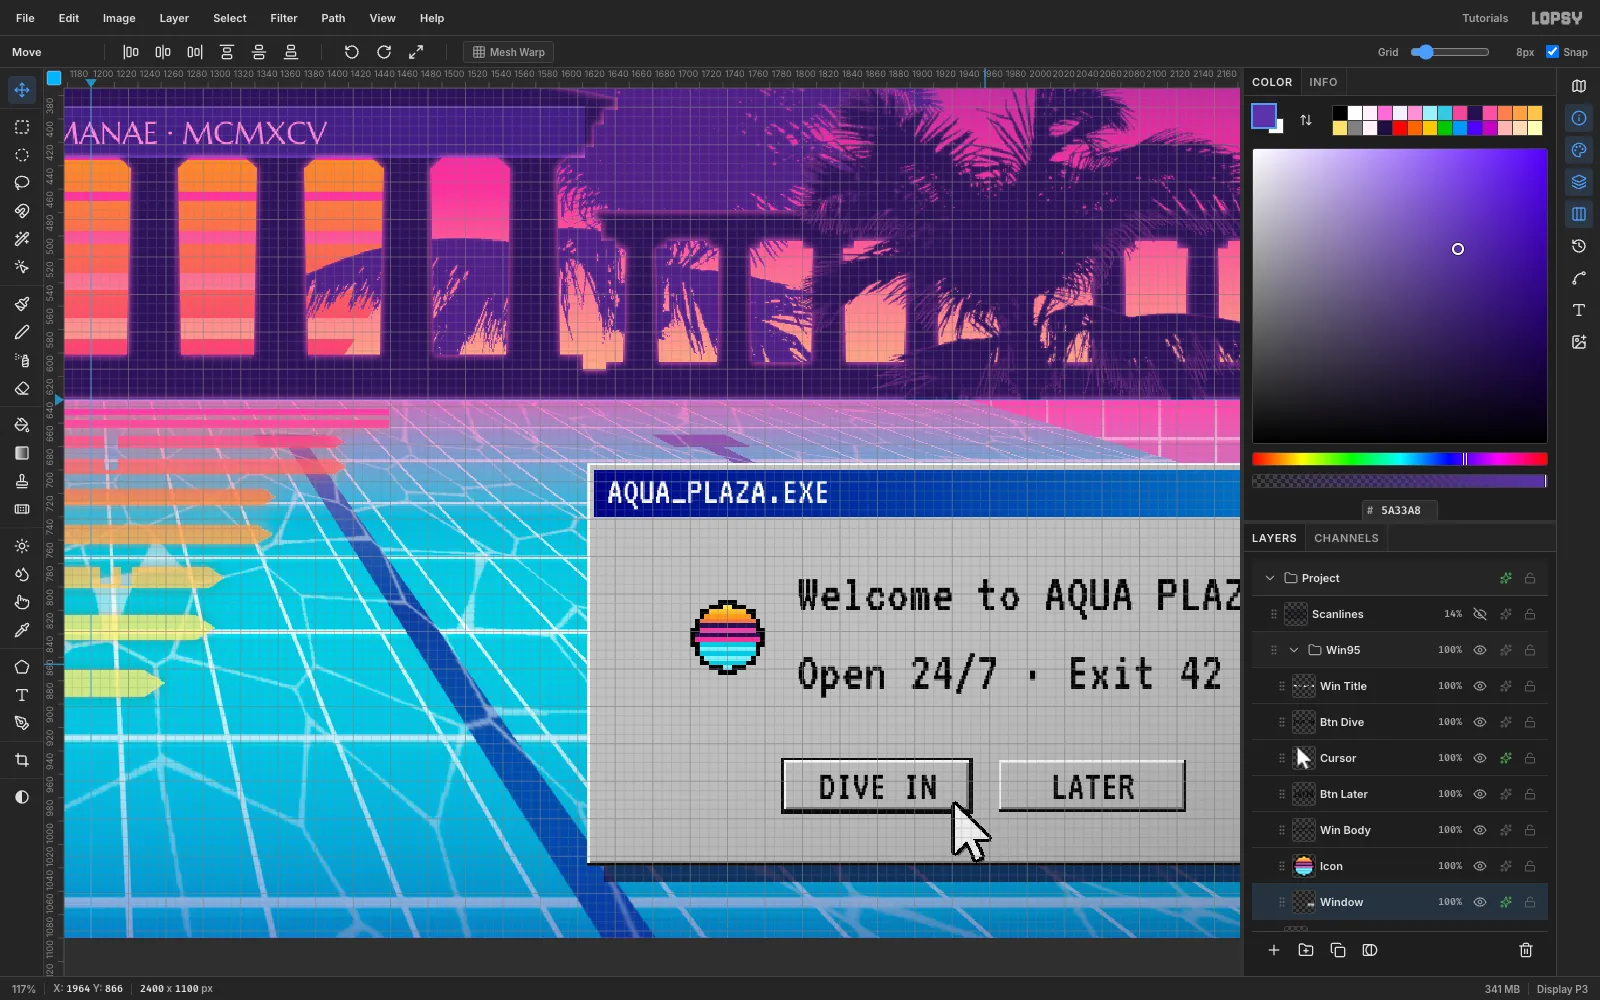Switch to the Channels tab

1346,538
